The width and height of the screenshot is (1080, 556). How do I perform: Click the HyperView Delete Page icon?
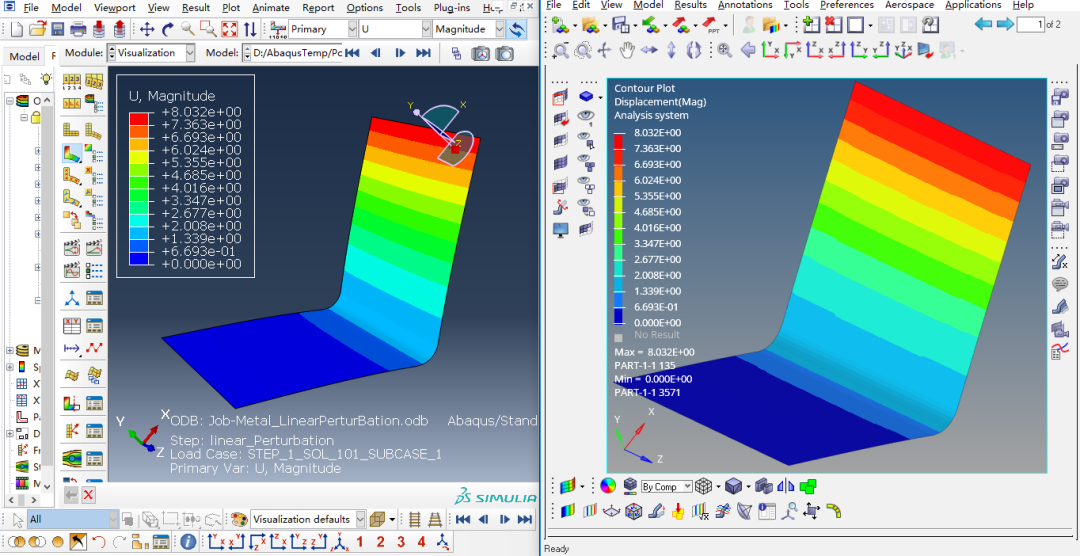(x=833, y=25)
